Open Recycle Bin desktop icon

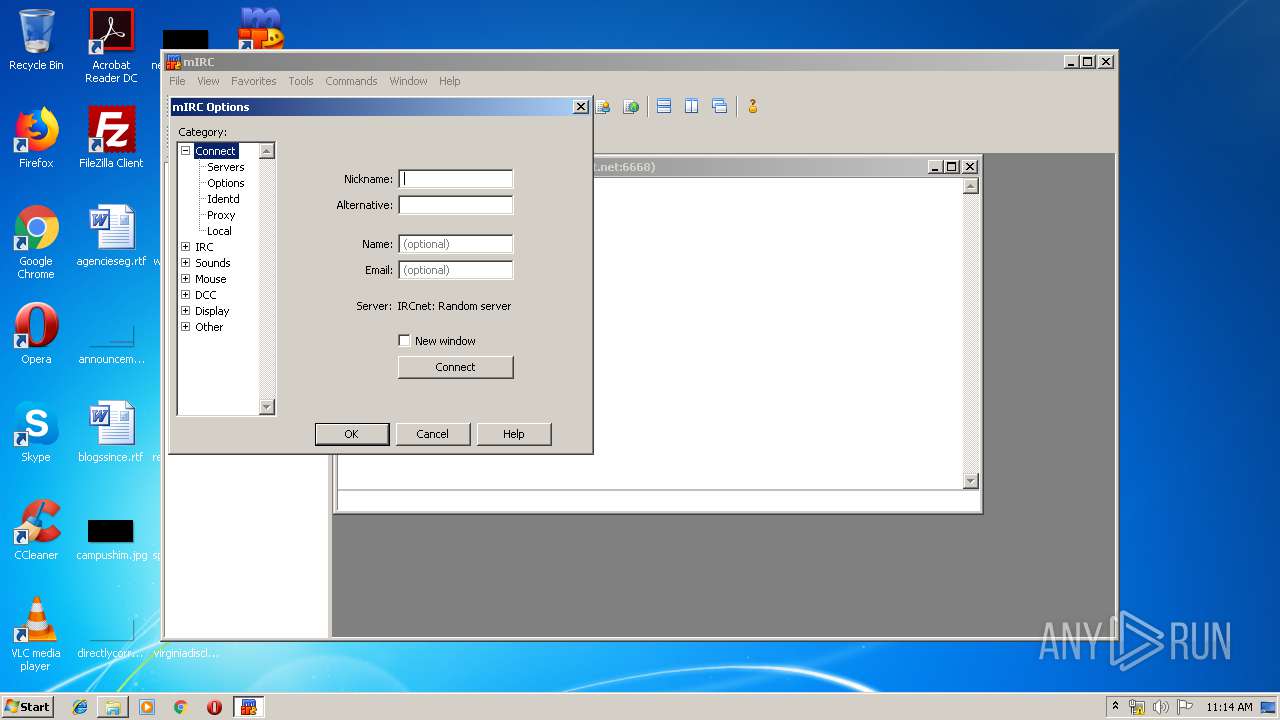[36, 40]
